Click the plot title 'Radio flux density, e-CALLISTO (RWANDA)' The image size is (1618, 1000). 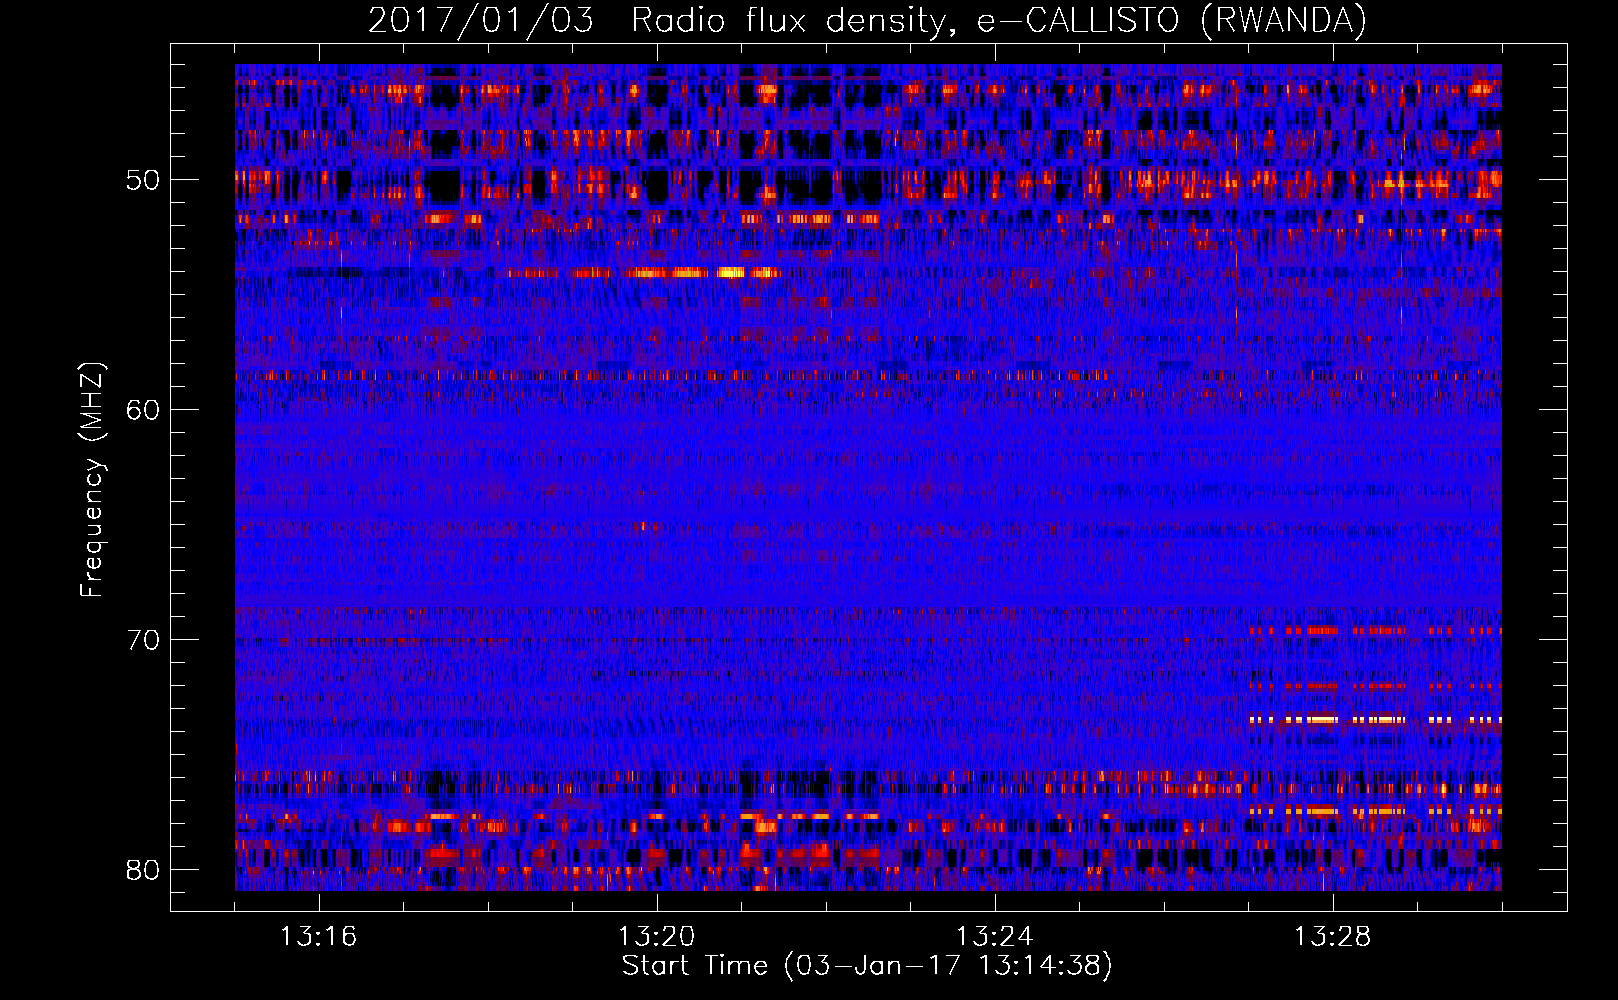point(999,21)
